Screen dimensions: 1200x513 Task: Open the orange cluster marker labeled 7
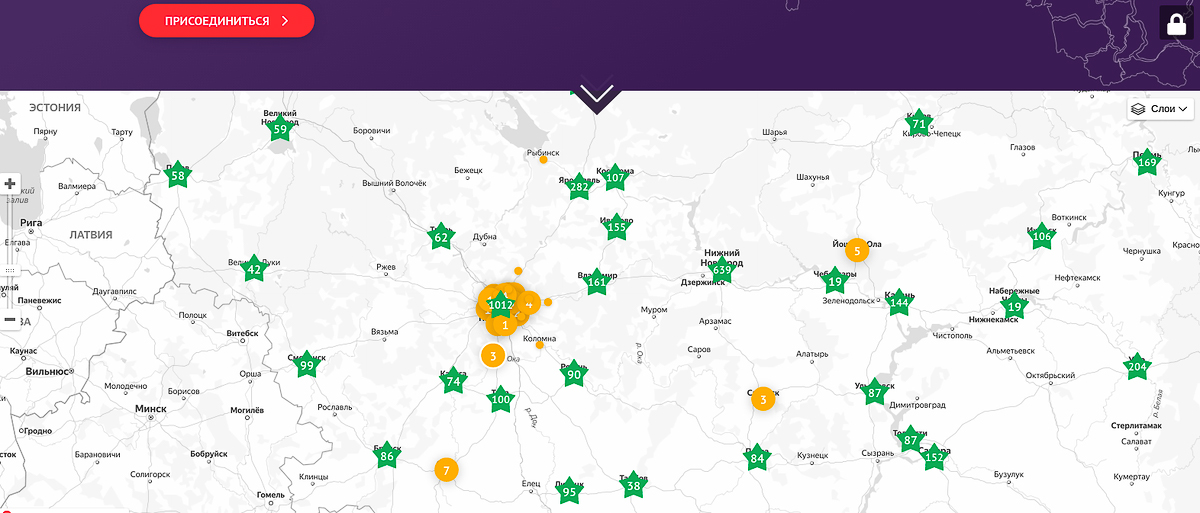pyautogui.click(x=446, y=469)
